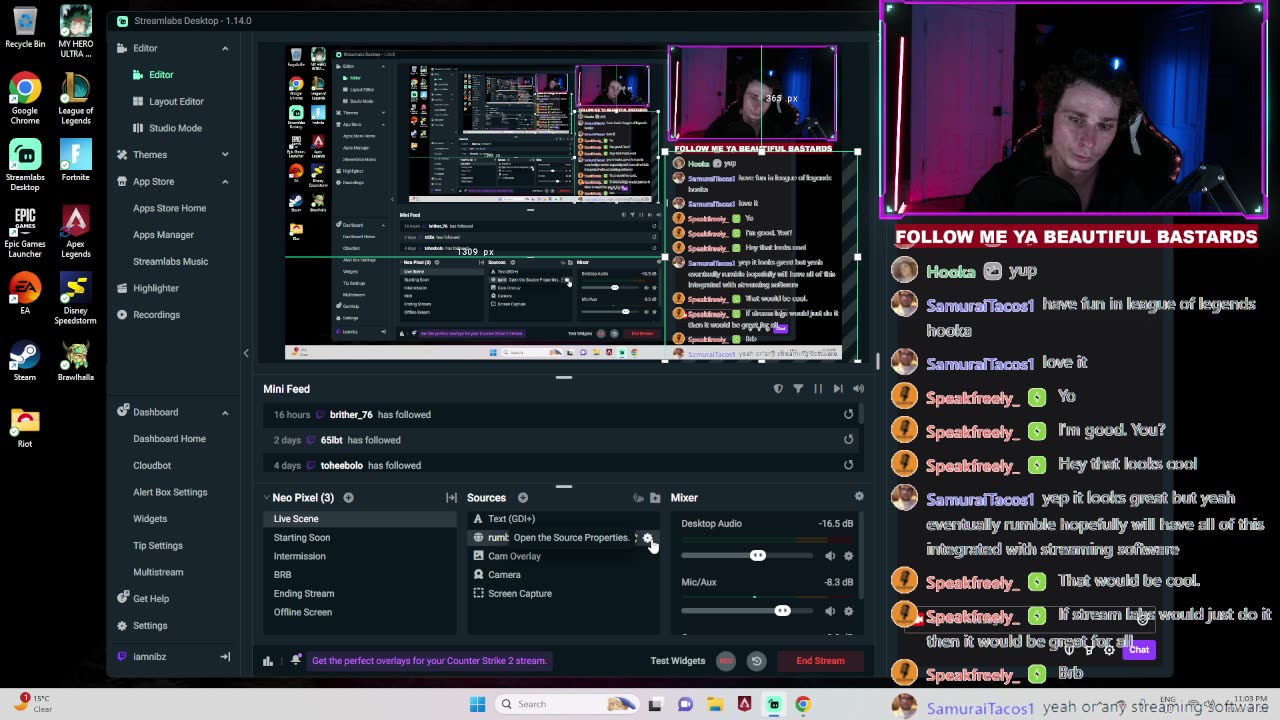The height and width of the screenshot is (720, 1280).
Task: Skip the current alert in Mini Feed
Action: point(838,389)
